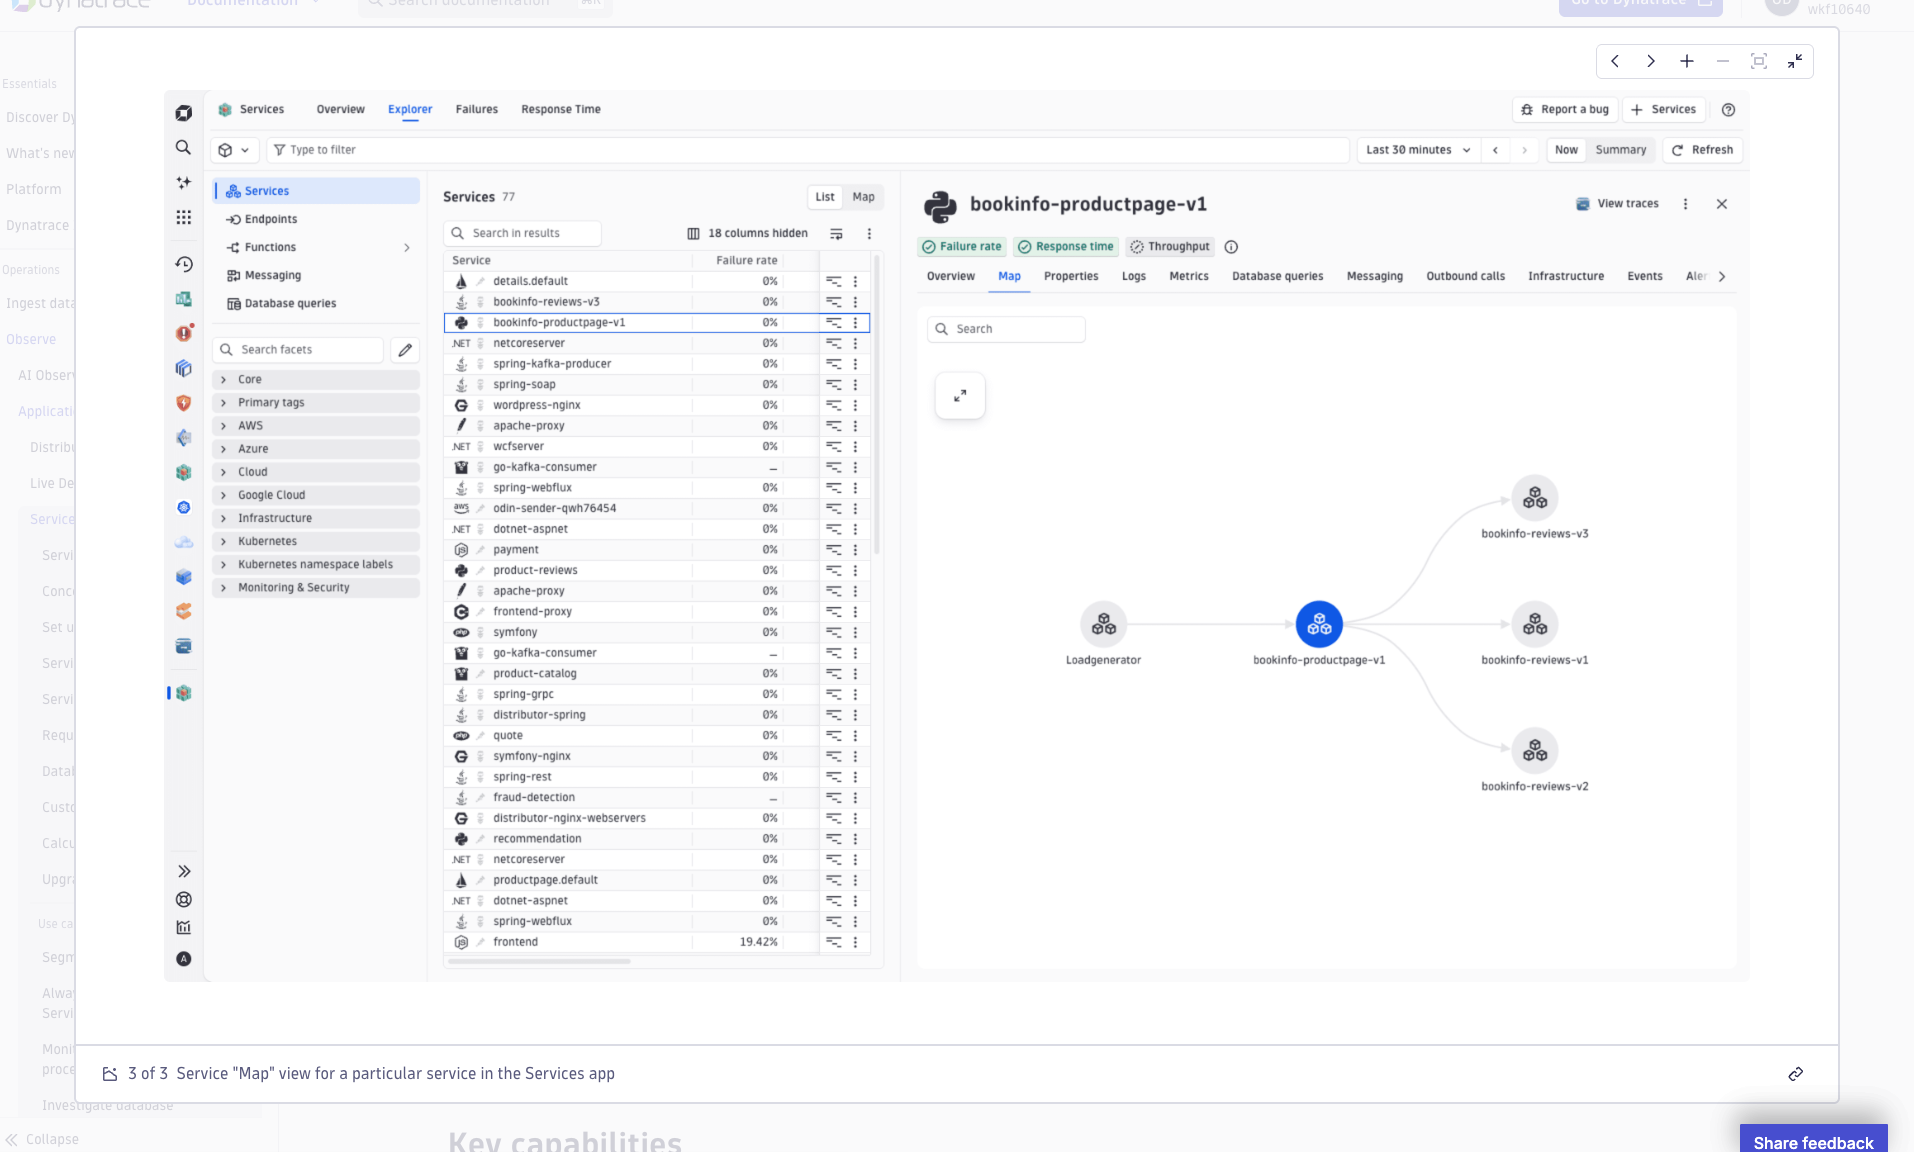This screenshot has height=1152, width=1914.
Task: Switch services view to List
Action: pos(824,197)
